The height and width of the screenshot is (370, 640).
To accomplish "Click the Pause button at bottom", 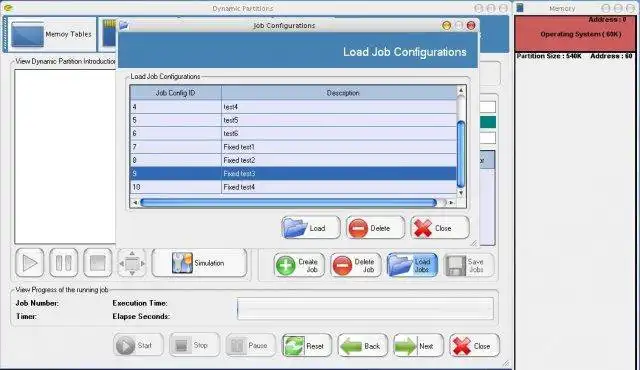I will coord(250,346).
